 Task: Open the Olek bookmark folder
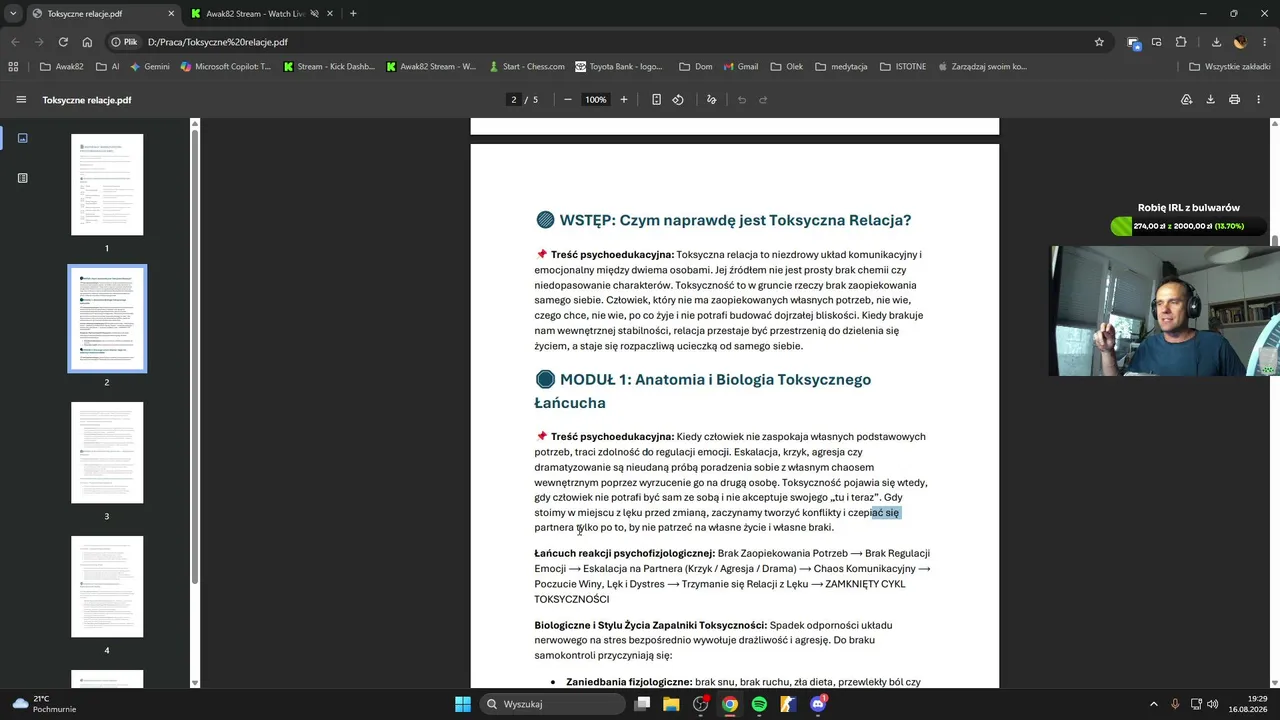[787, 67]
